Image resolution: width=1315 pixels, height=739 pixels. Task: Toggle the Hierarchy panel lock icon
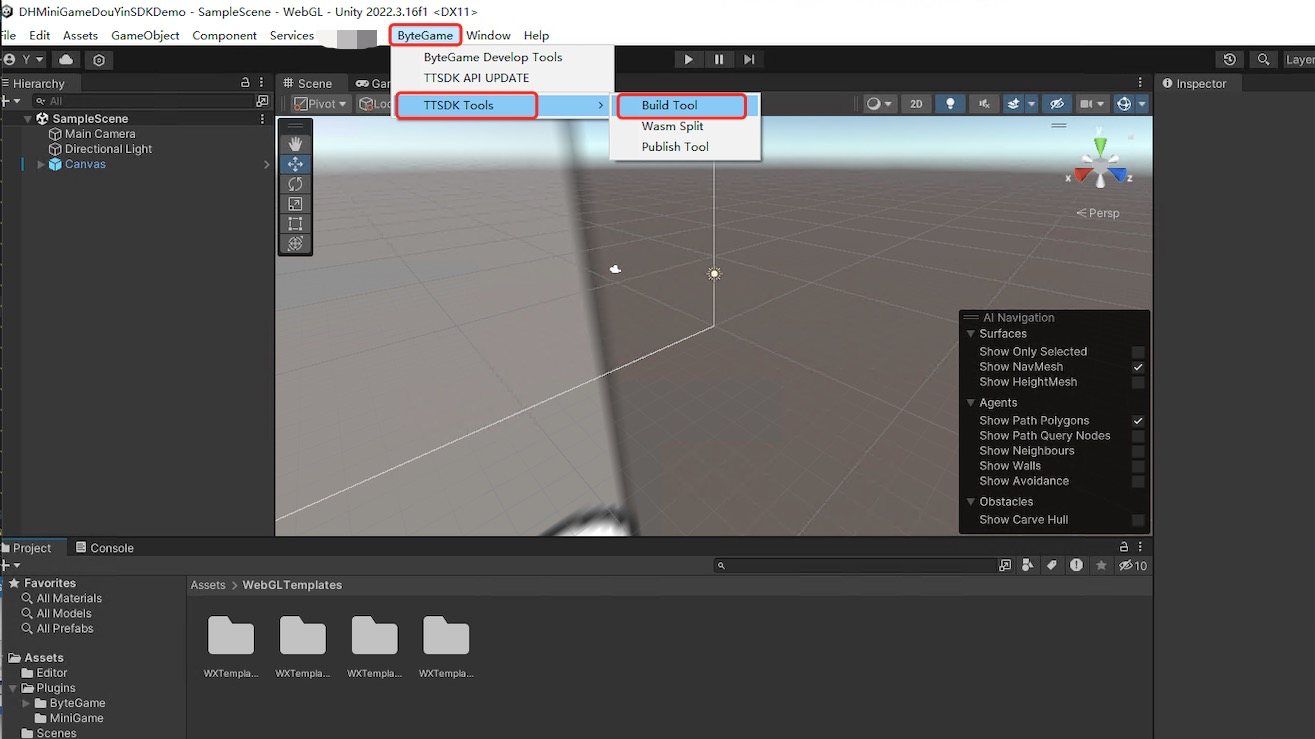click(245, 83)
